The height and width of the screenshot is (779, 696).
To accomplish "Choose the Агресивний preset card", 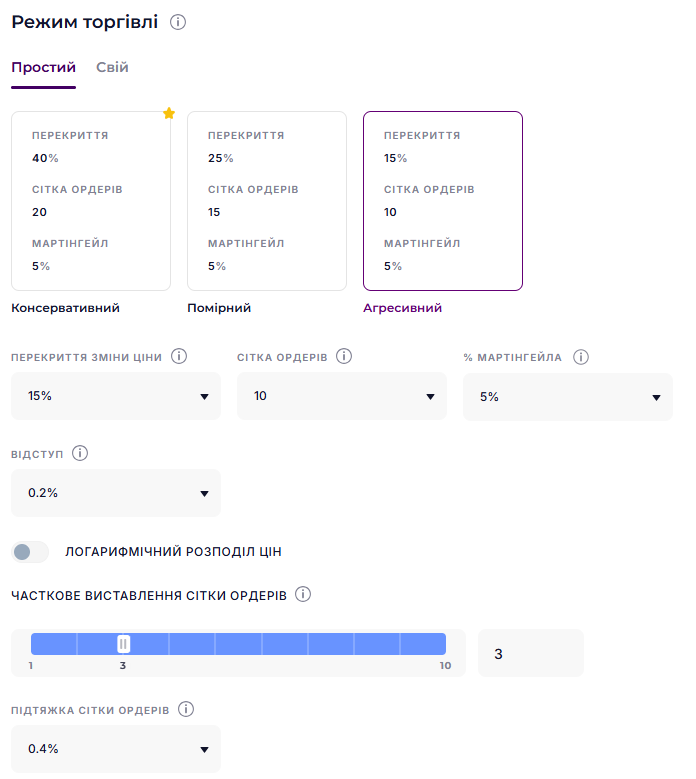I will (443, 201).
